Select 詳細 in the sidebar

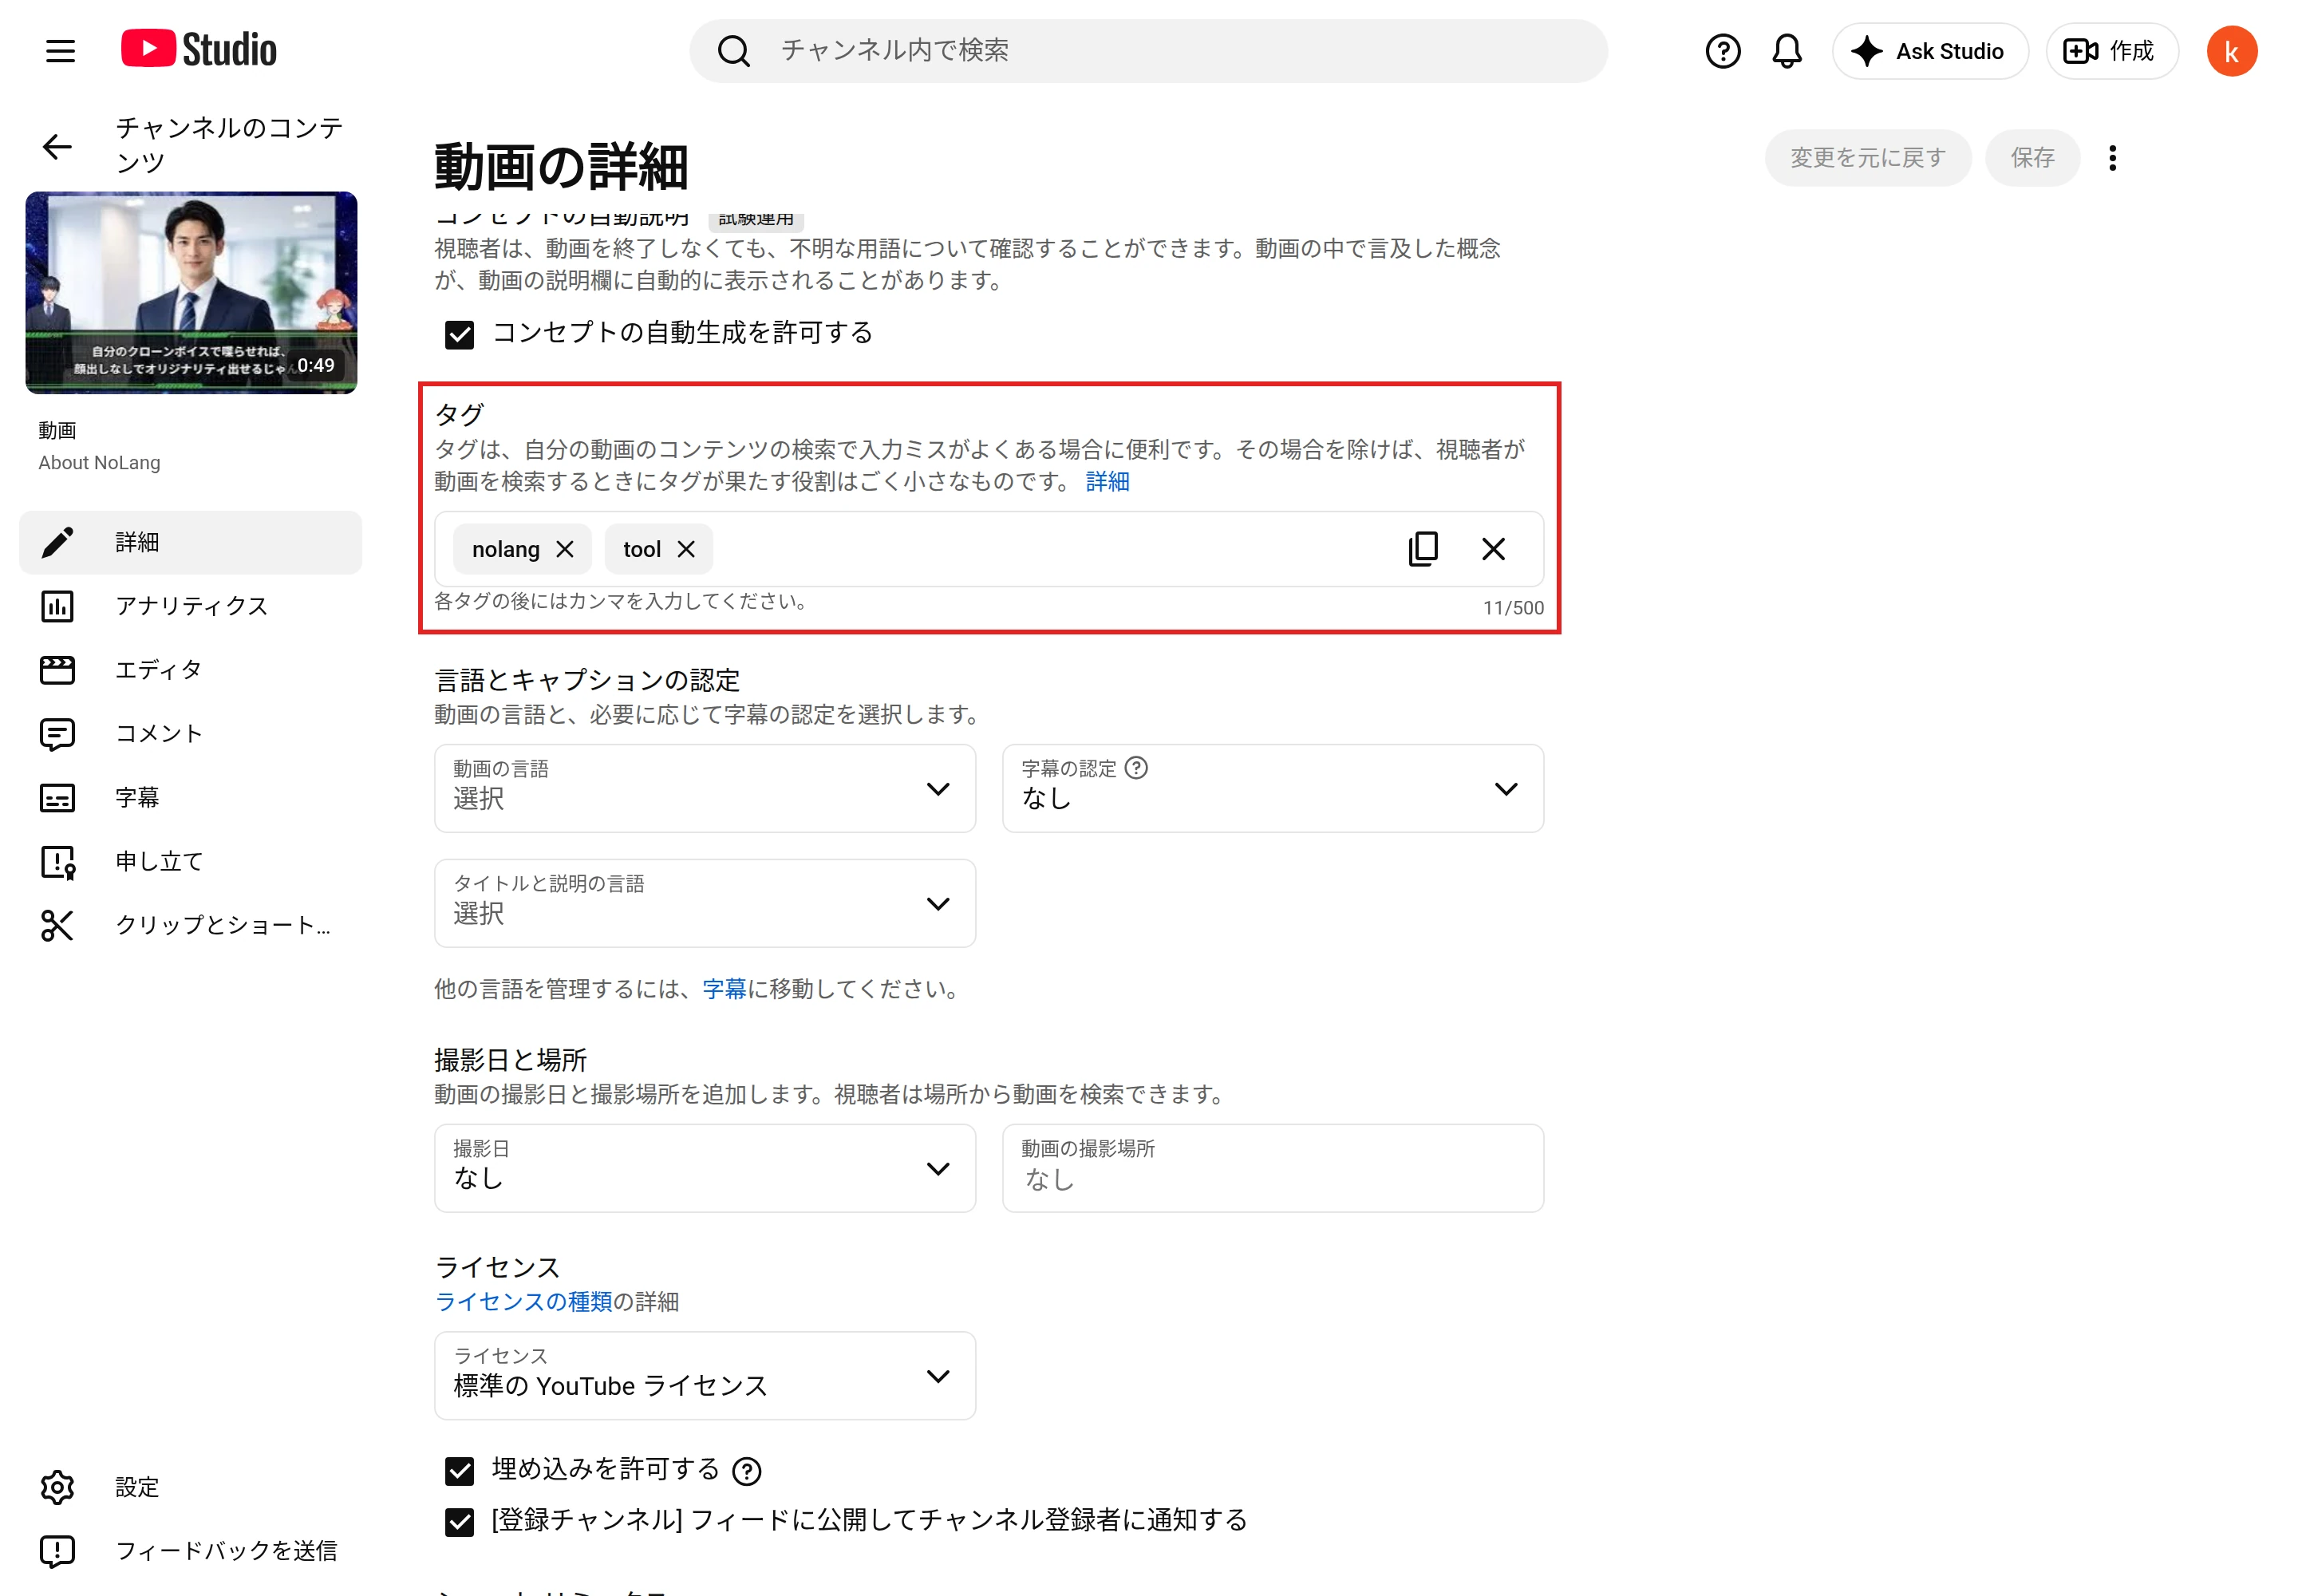pyautogui.click(x=190, y=542)
